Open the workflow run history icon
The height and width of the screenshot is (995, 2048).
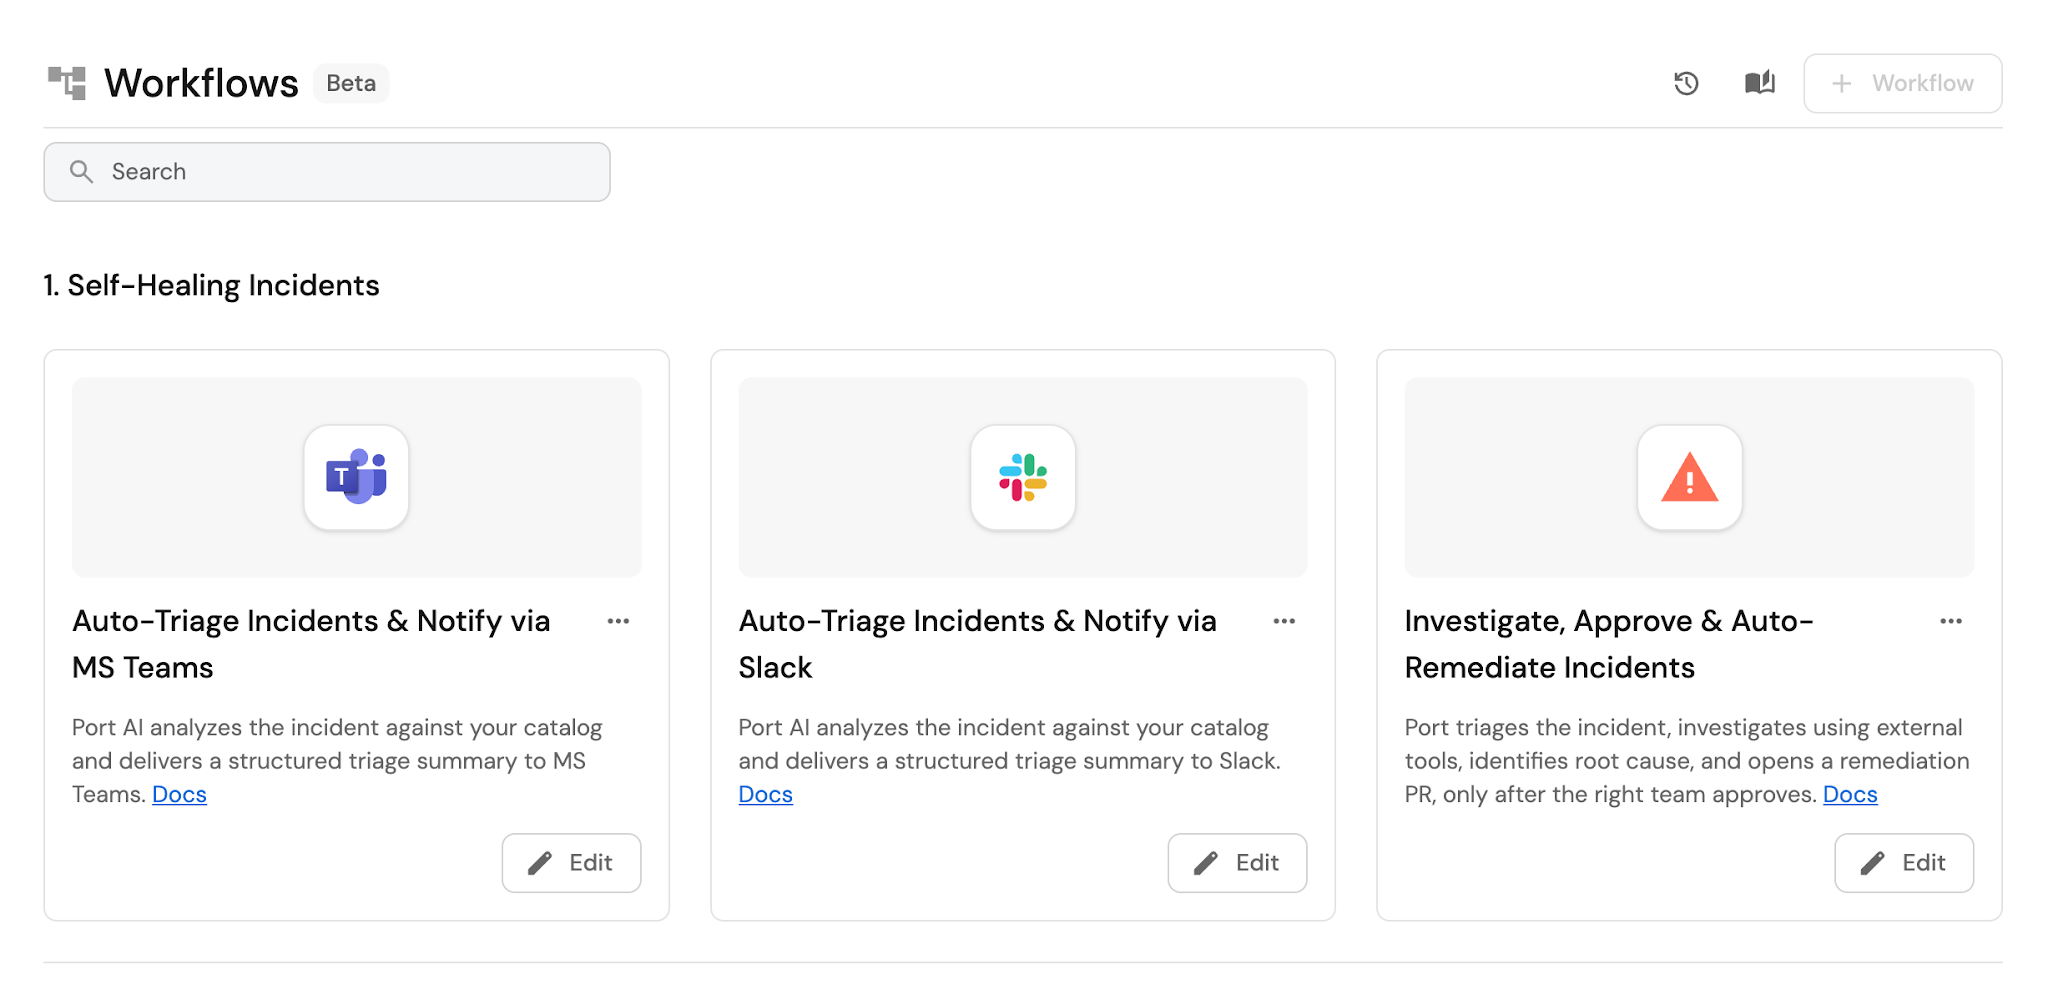[1686, 83]
